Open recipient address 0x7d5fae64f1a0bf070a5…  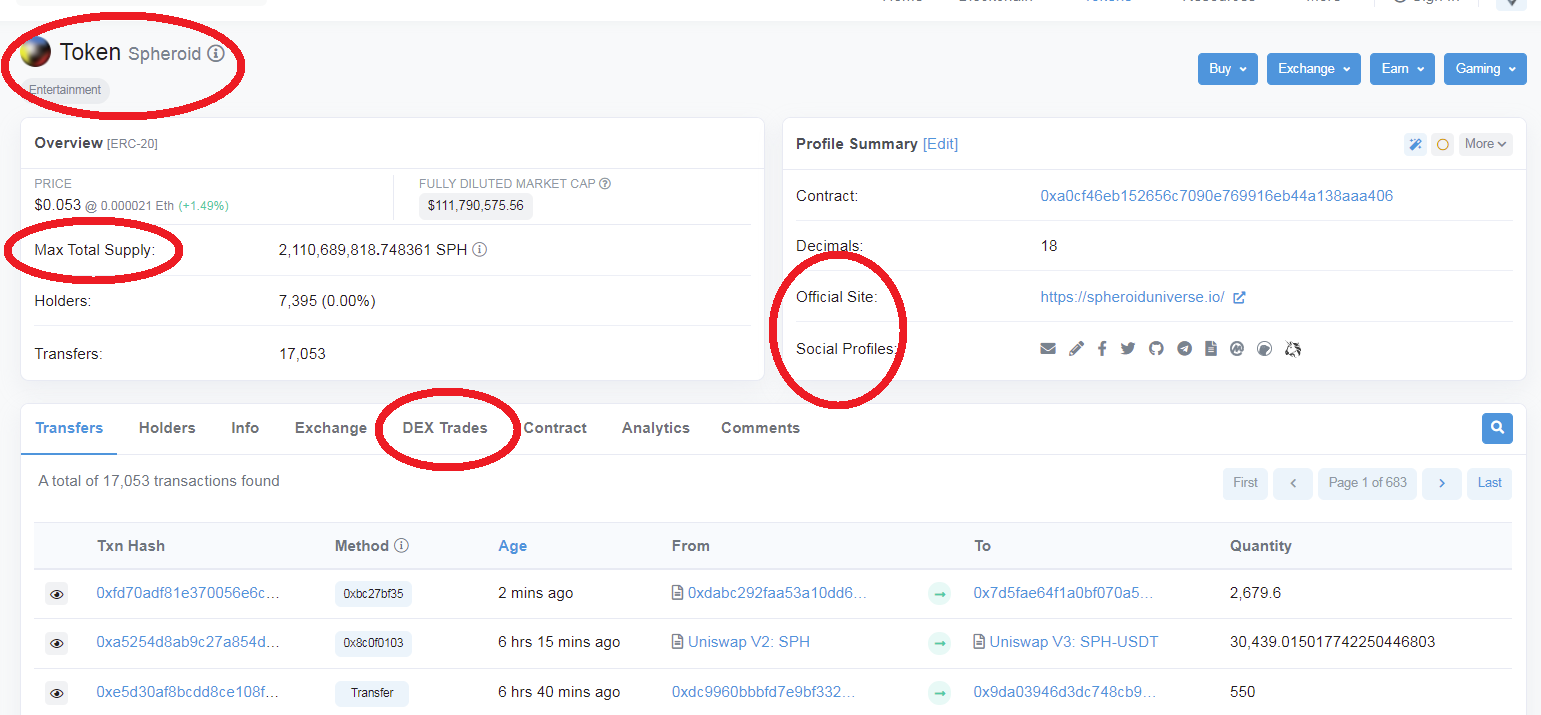[x=1064, y=593]
